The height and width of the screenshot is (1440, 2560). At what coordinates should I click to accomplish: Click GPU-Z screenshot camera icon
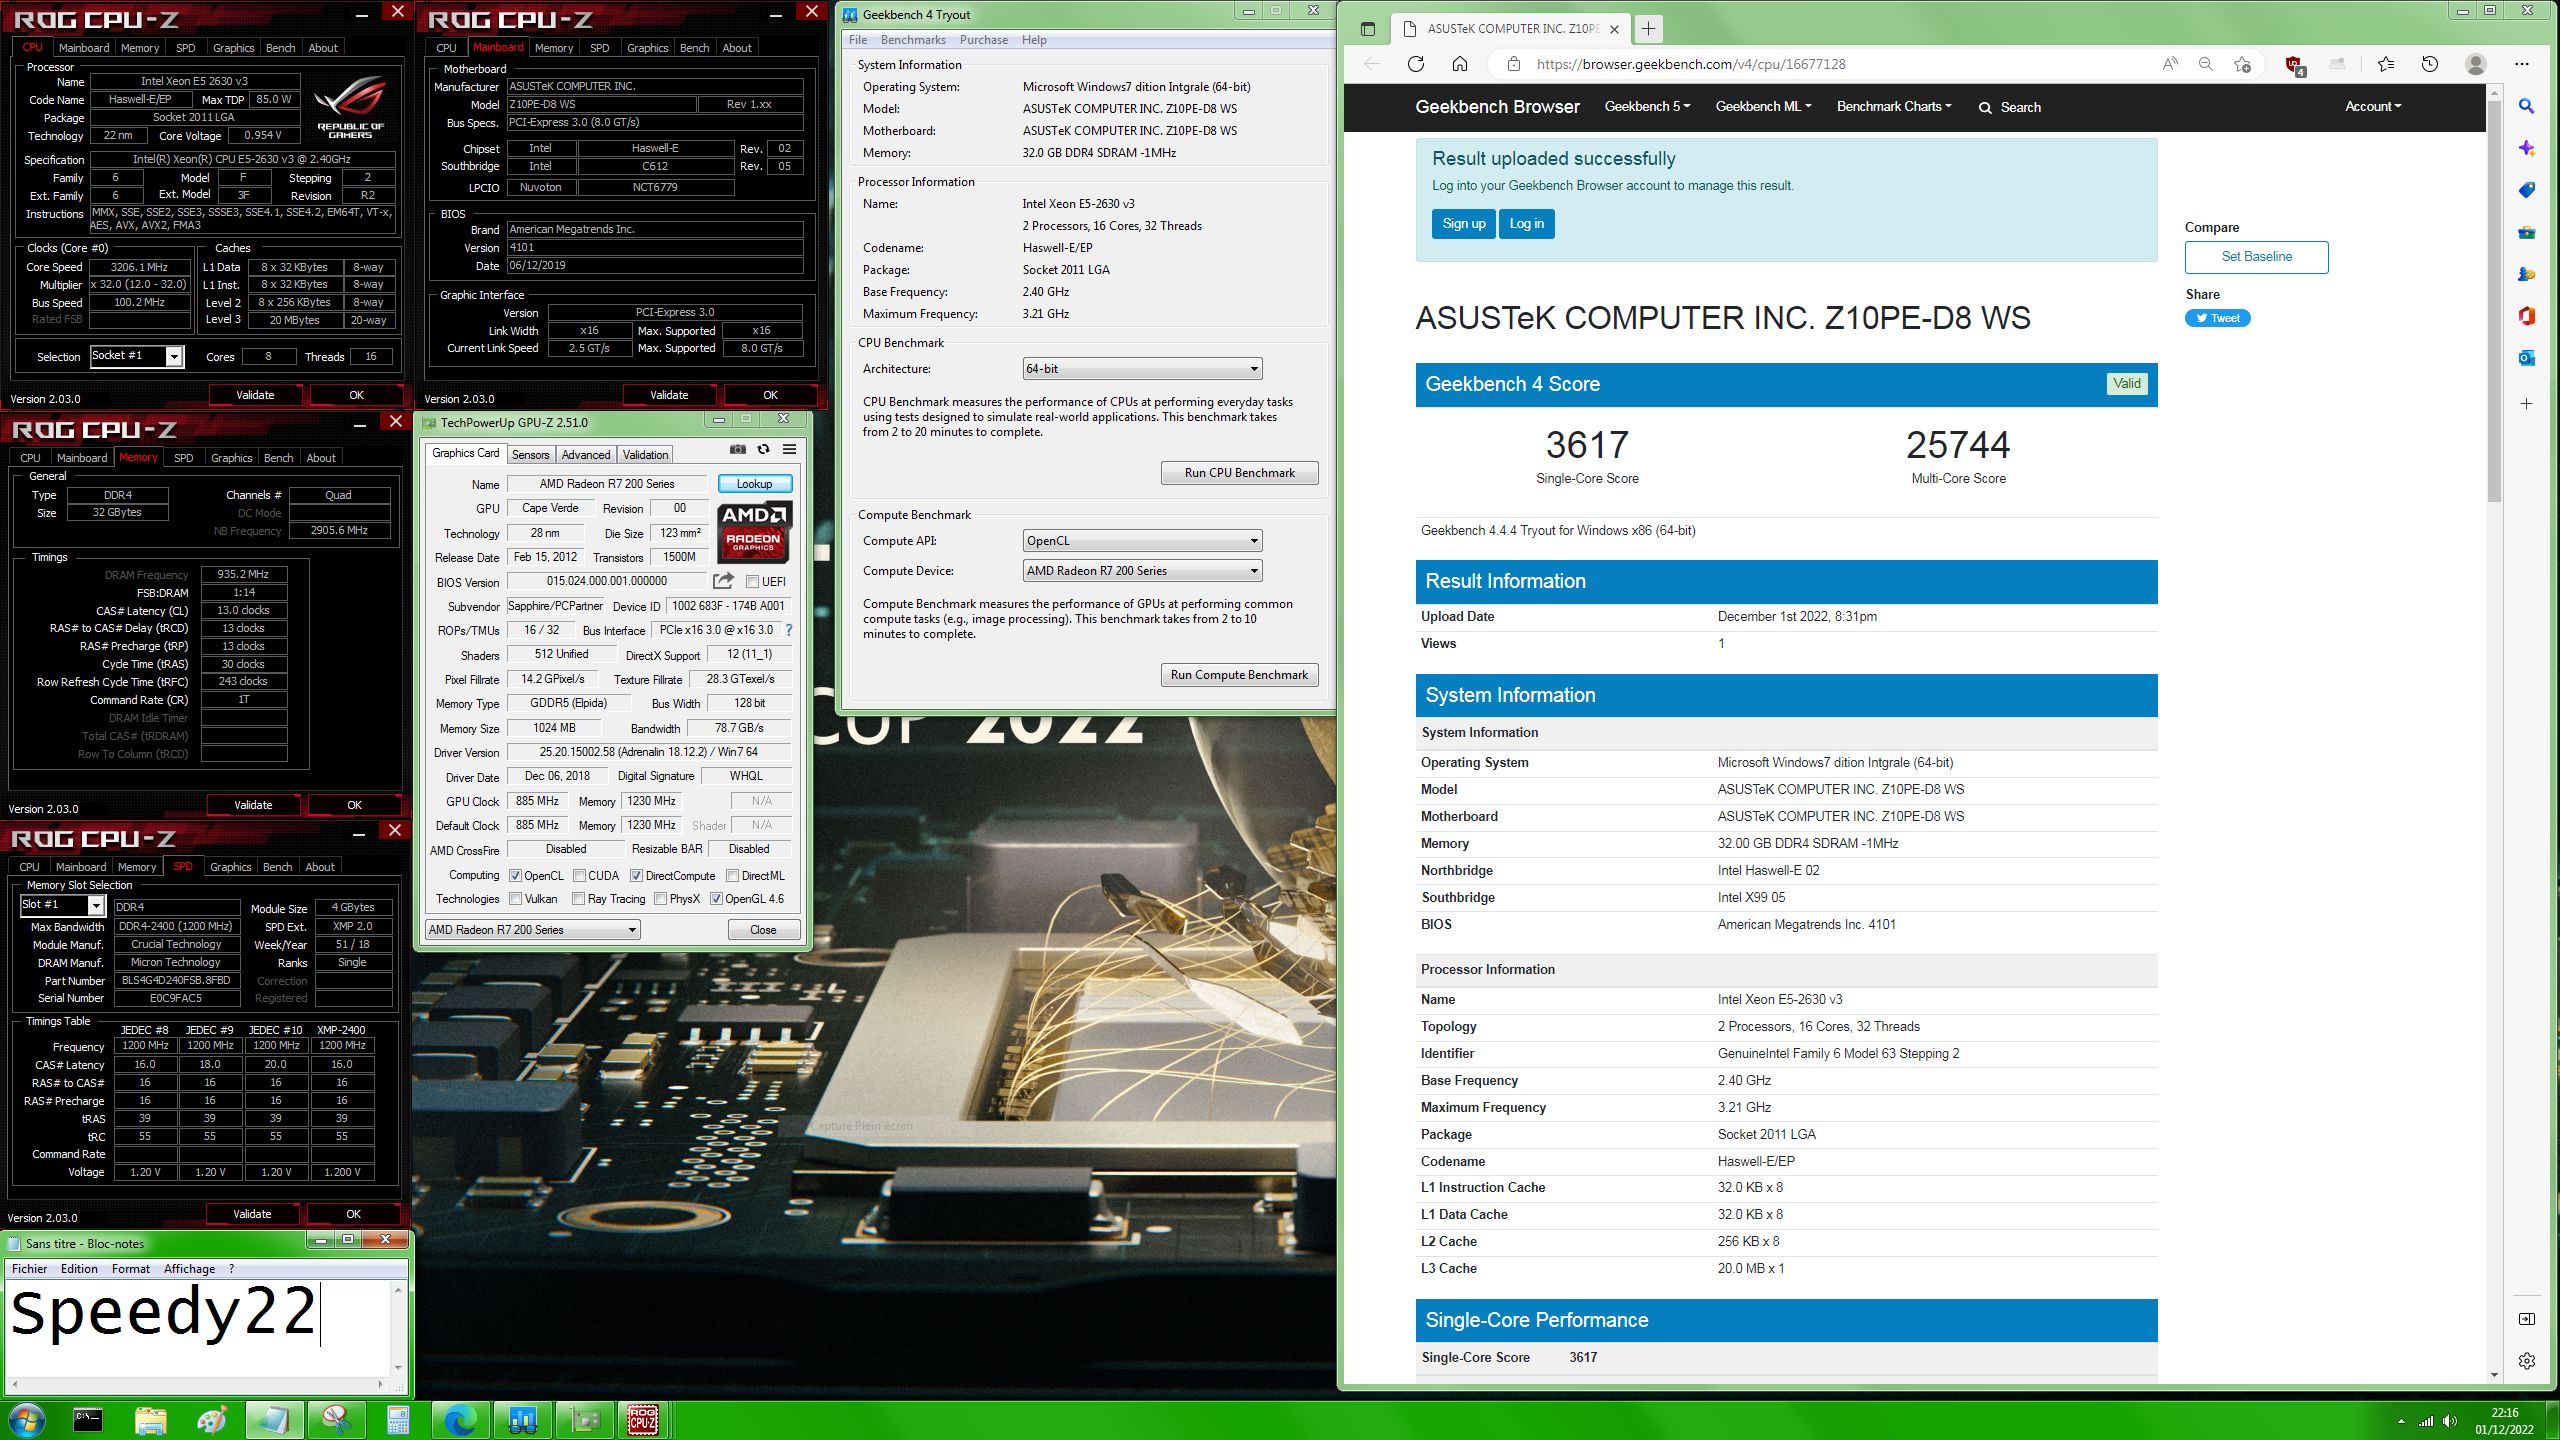pyautogui.click(x=738, y=450)
